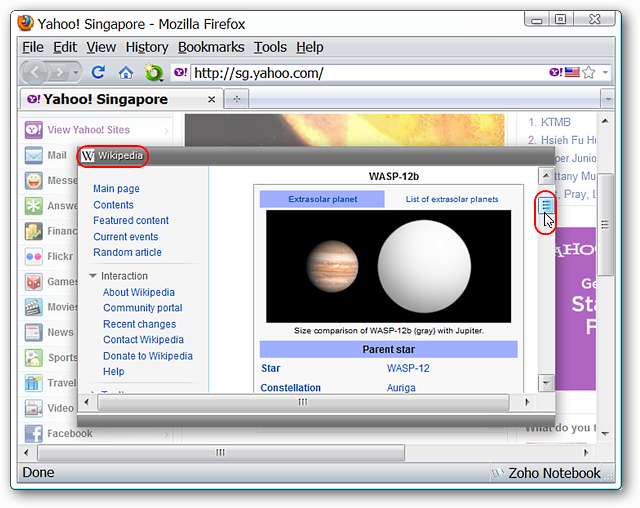Image resolution: width=640 pixels, height=508 pixels.
Task: Open Flickr from the Yahoo sidebar
Action: click(33, 256)
